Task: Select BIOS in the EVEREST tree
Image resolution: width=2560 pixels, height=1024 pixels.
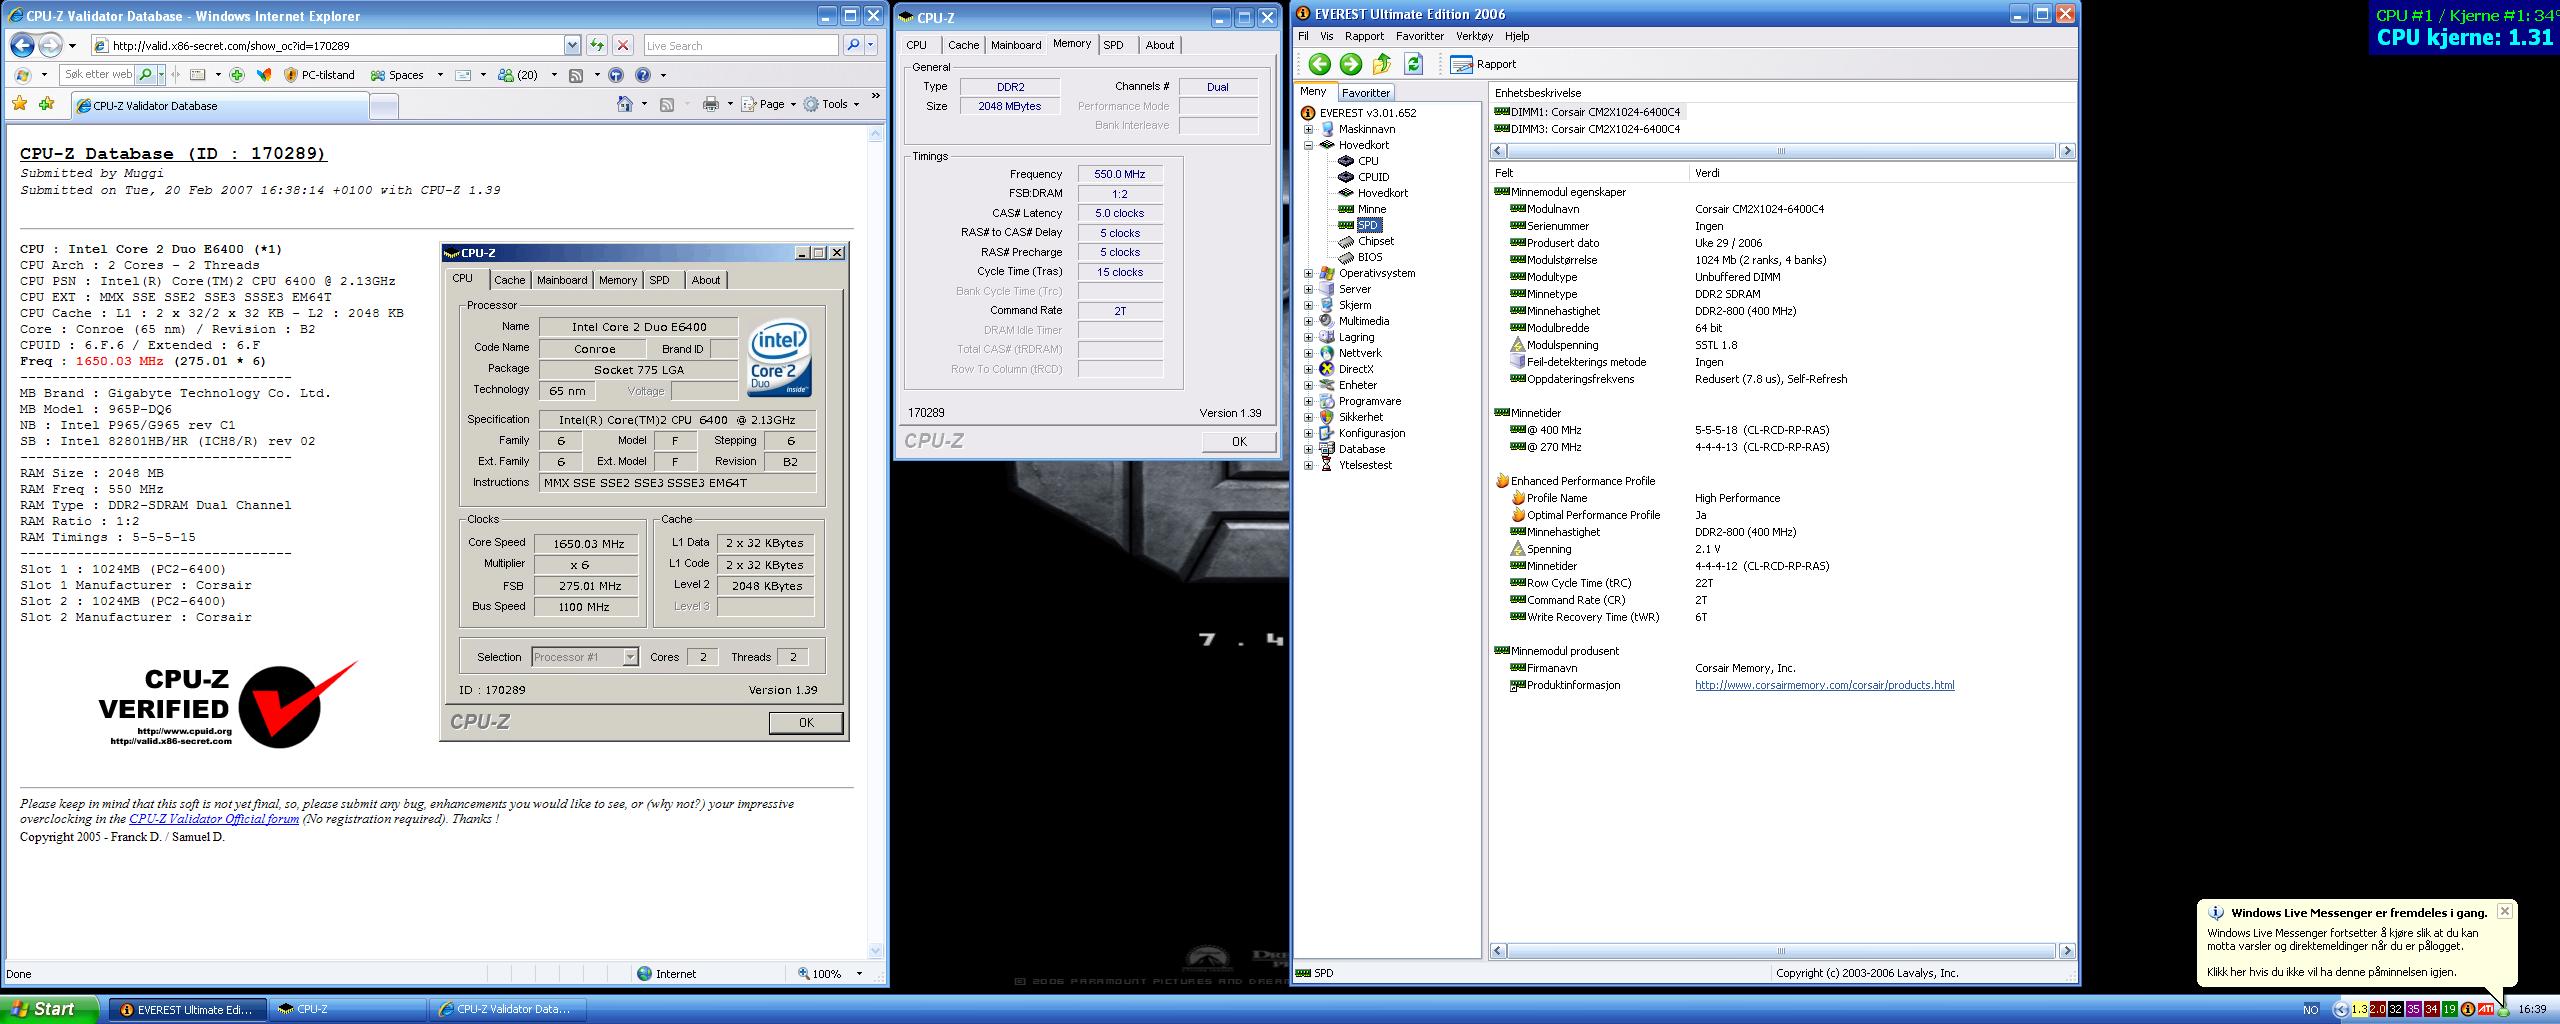Action: pos(1370,257)
